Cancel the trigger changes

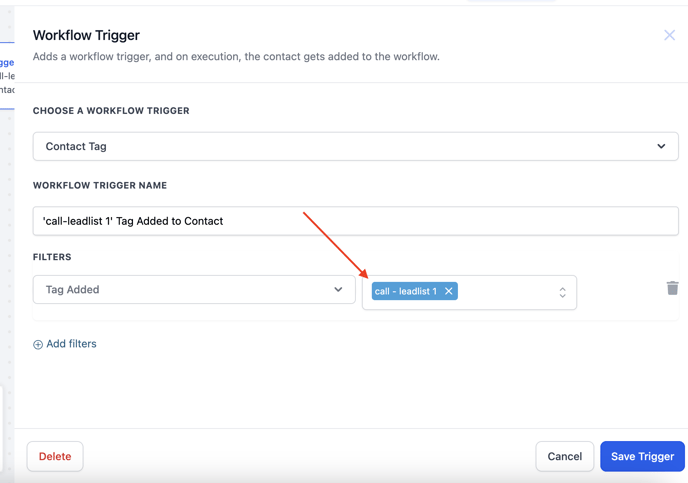[564, 456]
